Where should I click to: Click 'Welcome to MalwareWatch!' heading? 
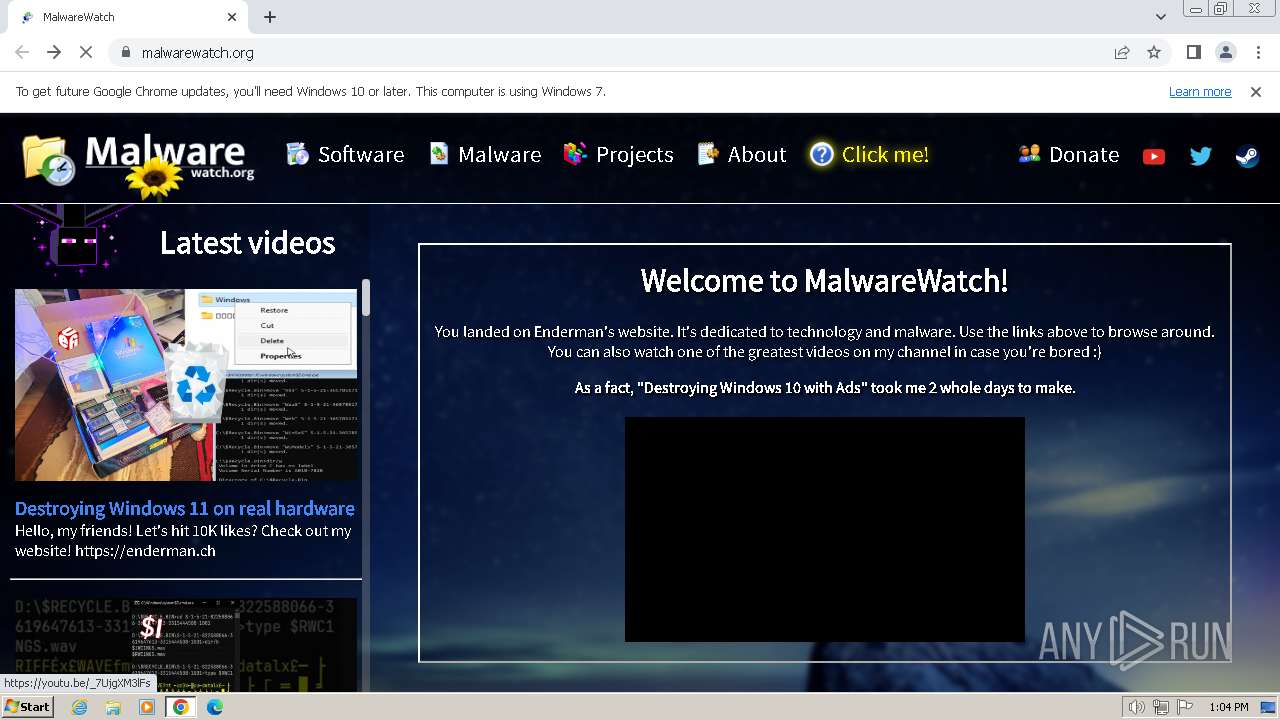coord(824,280)
